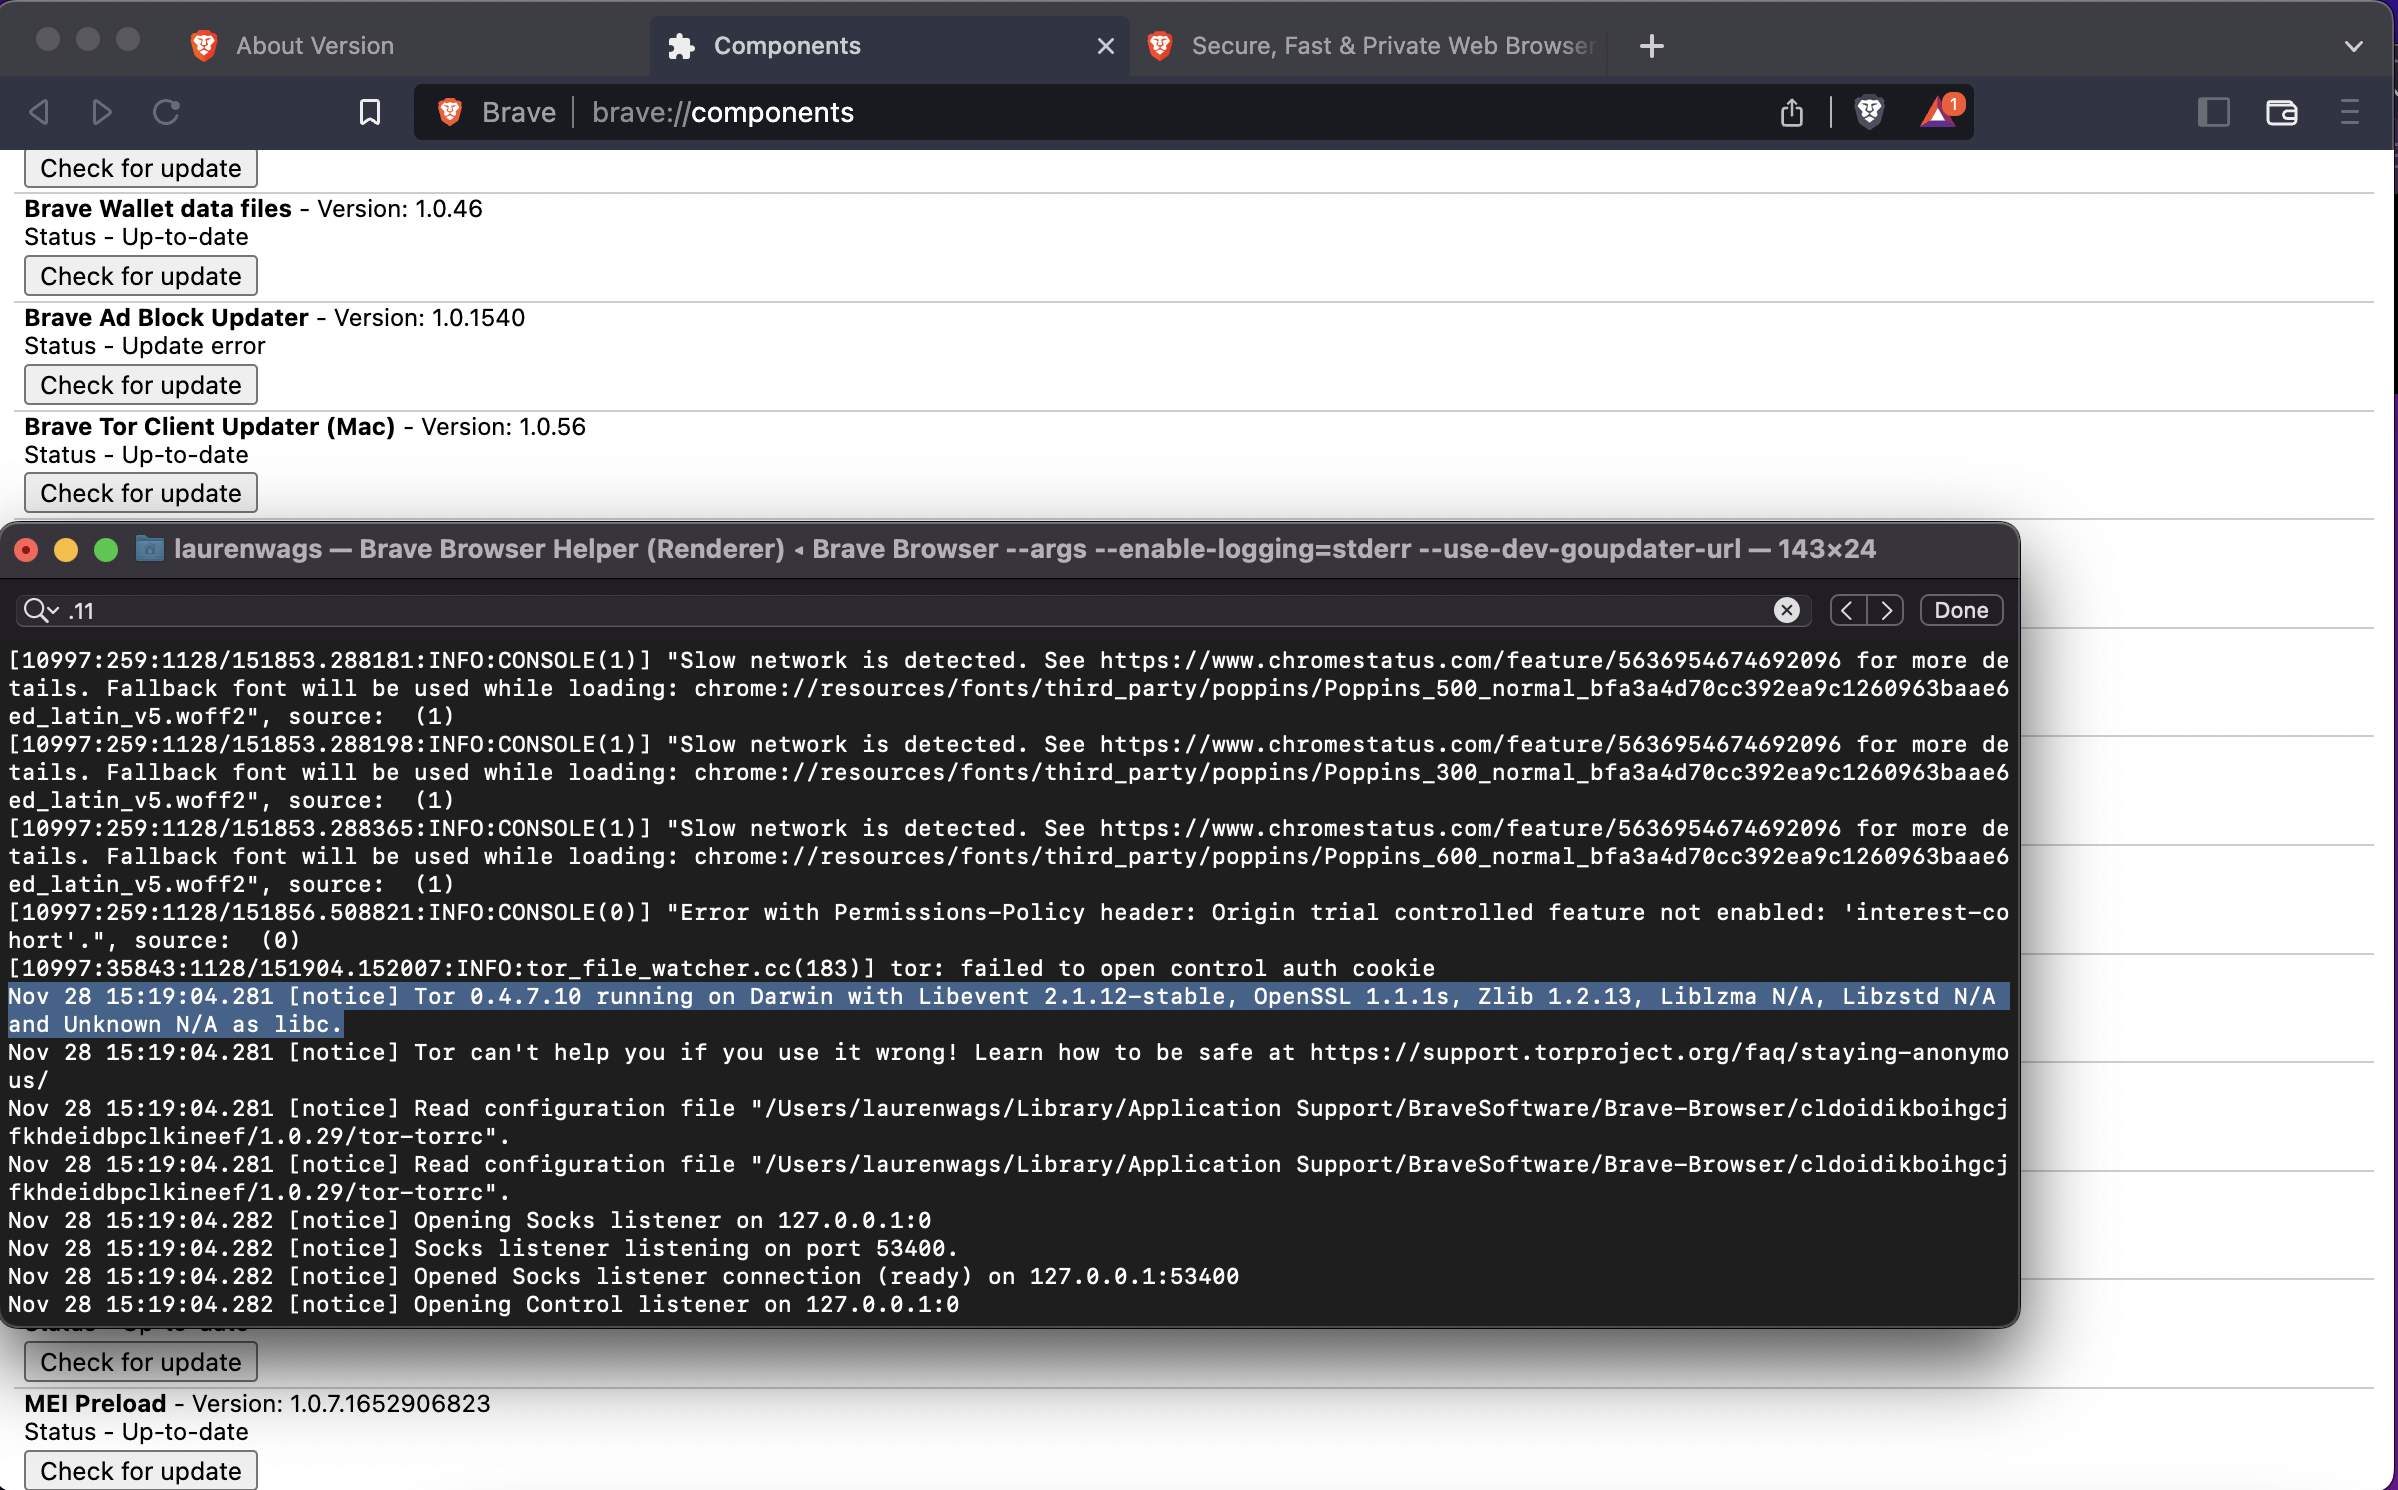Open the Brave Shields lion icon
The height and width of the screenshot is (1490, 2398).
click(1870, 112)
